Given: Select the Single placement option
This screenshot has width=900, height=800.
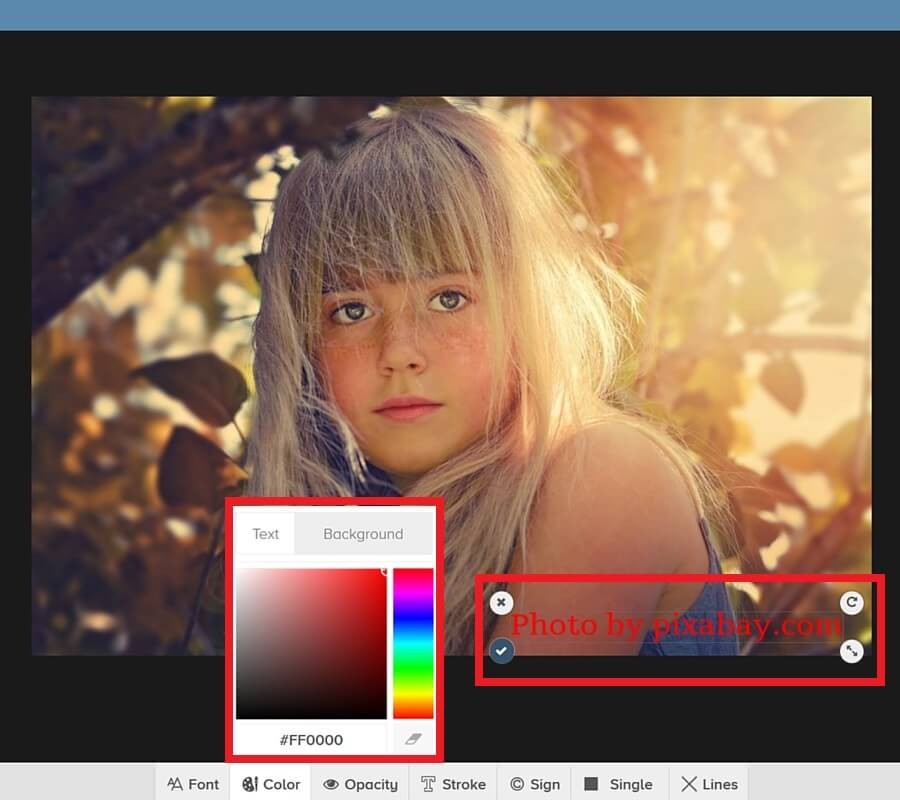Looking at the screenshot, I should (x=618, y=784).
